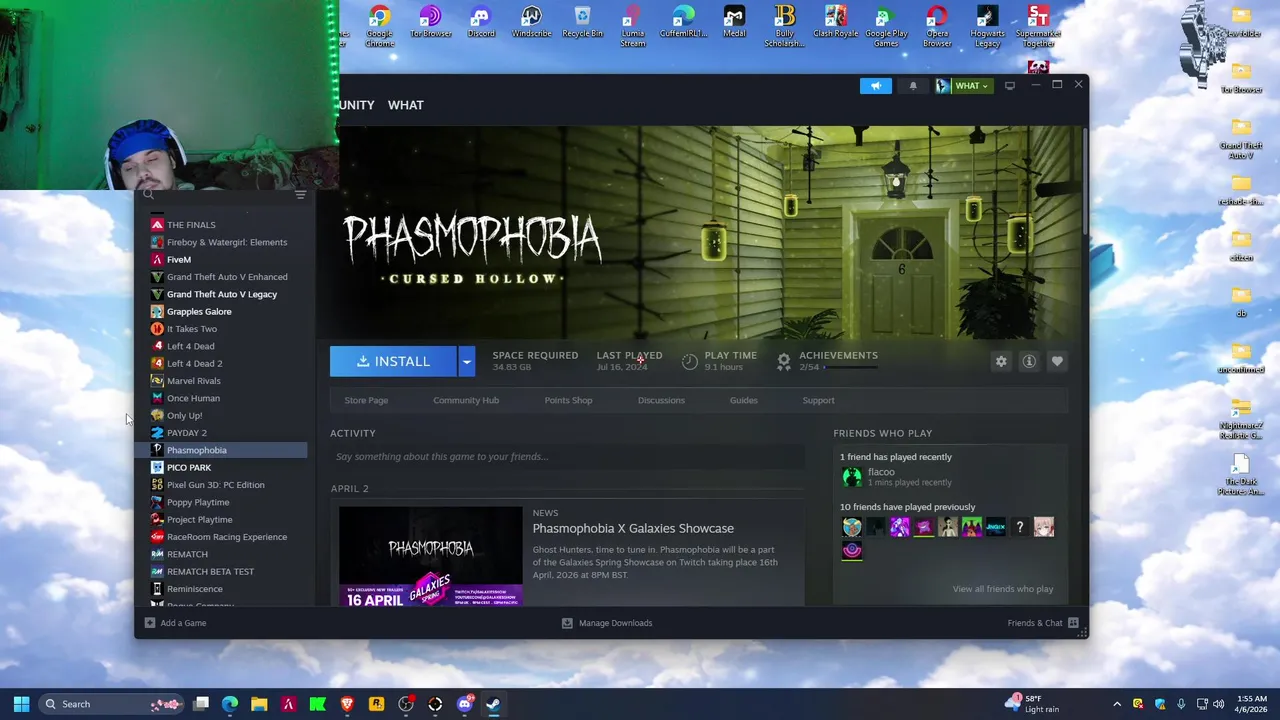This screenshot has height=720, width=1280.
Task: Open Windscribe desktop shortcut
Action: coord(531,22)
